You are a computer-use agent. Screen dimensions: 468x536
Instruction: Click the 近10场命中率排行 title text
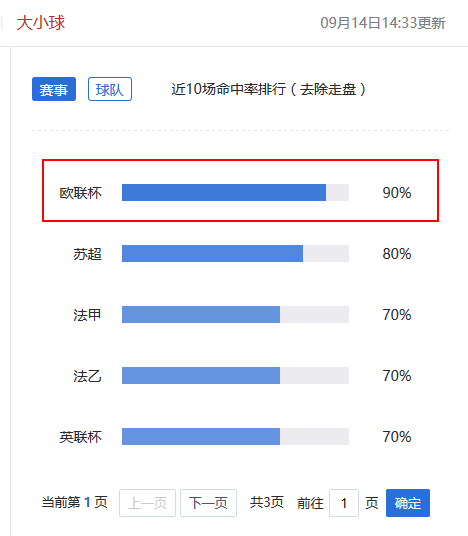pos(229,89)
